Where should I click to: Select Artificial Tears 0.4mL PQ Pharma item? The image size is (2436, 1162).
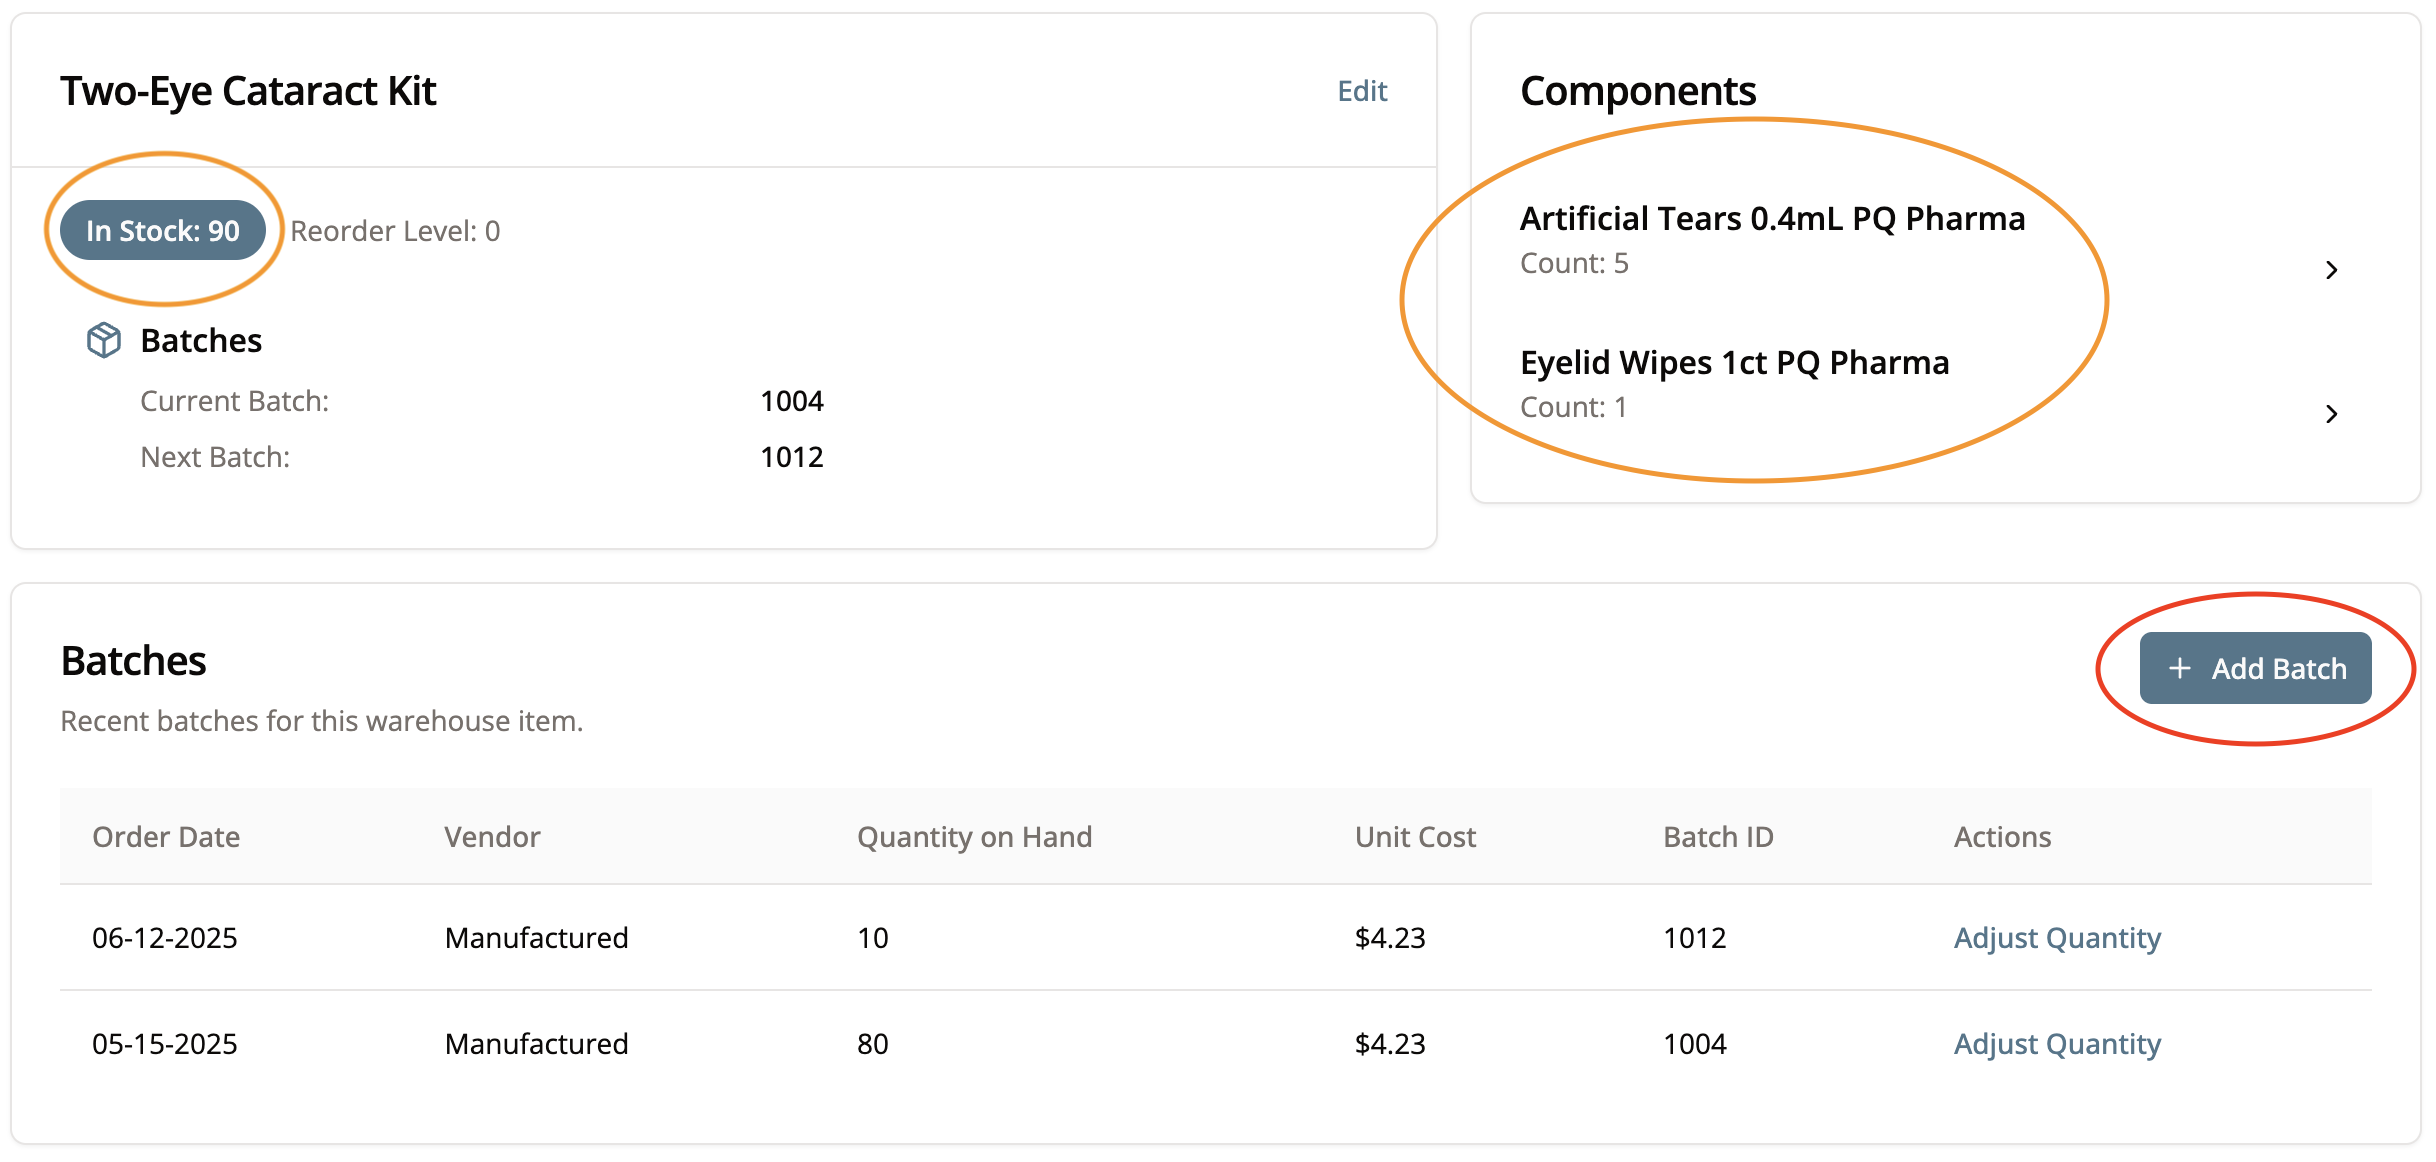tap(1772, 219)
